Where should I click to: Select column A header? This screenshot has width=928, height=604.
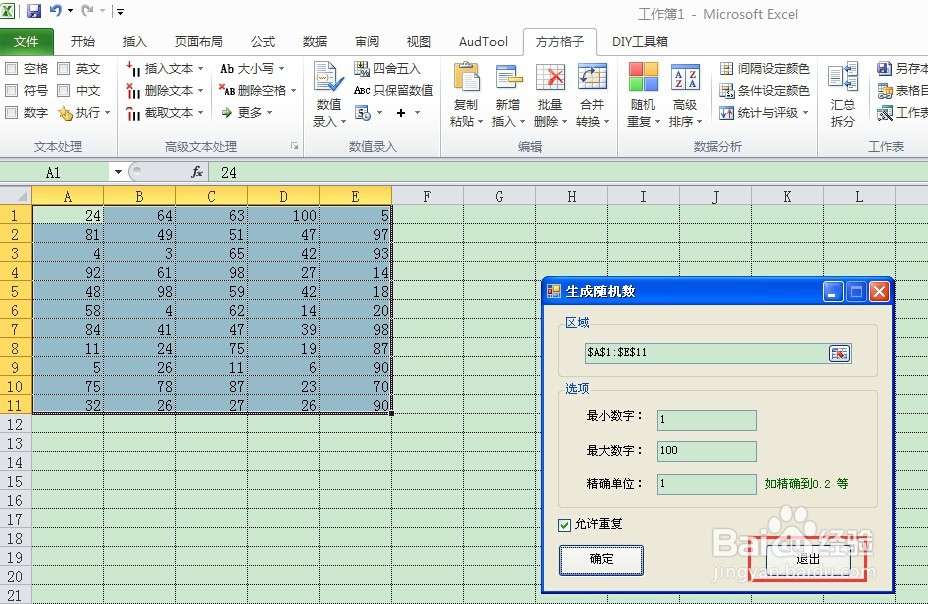pos(67,196)
